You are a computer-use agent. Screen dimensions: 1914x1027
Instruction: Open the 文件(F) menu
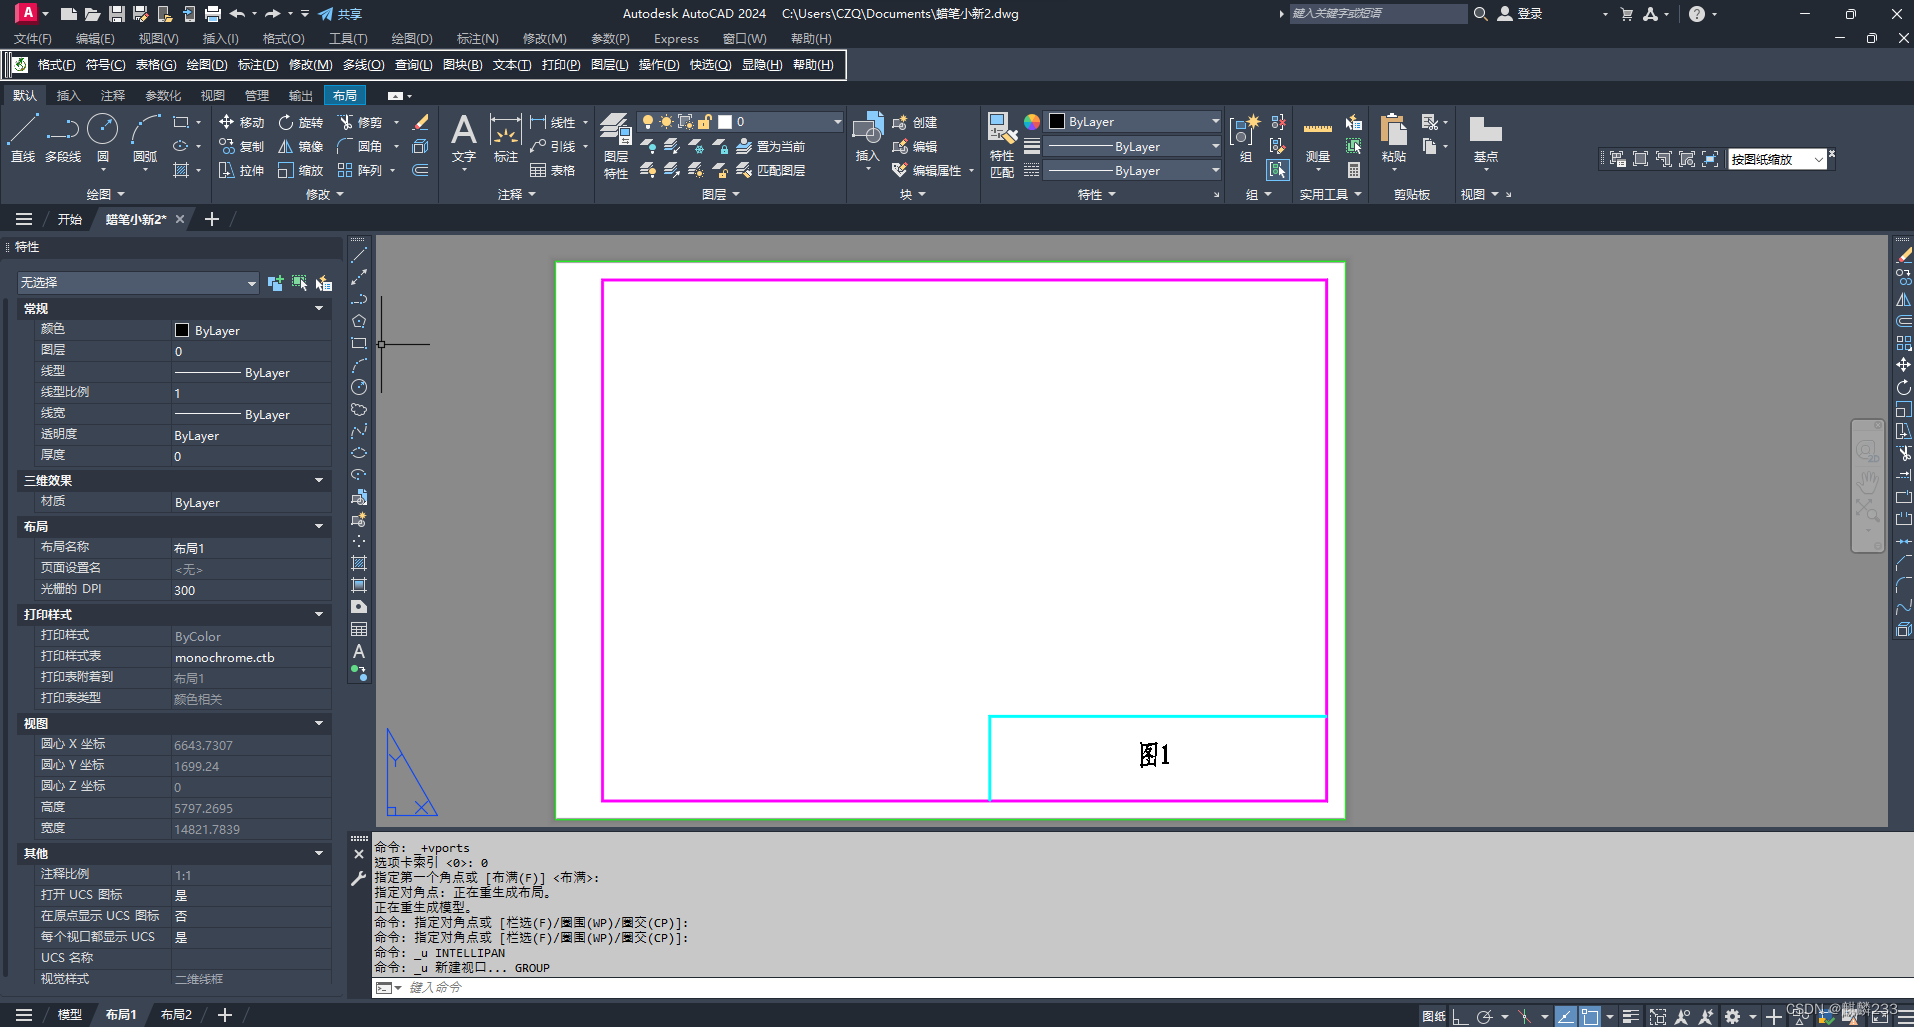(32, 38)
